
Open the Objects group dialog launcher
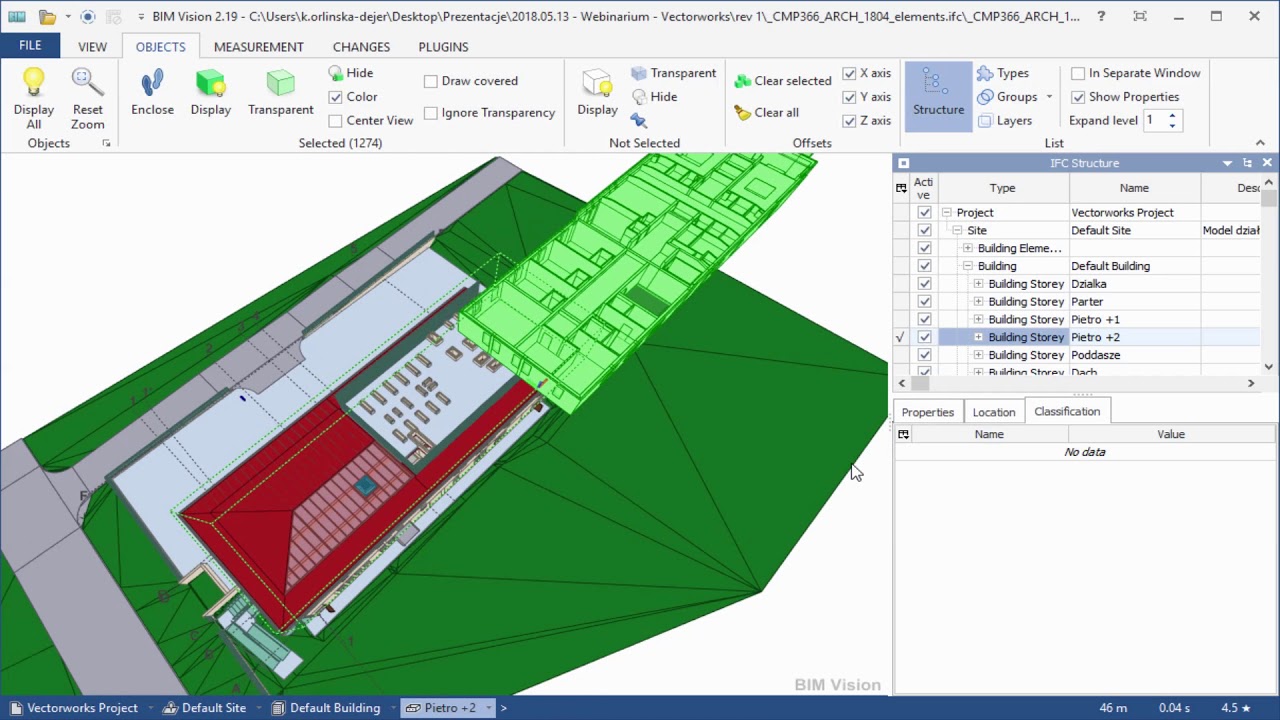coord(106,144)
